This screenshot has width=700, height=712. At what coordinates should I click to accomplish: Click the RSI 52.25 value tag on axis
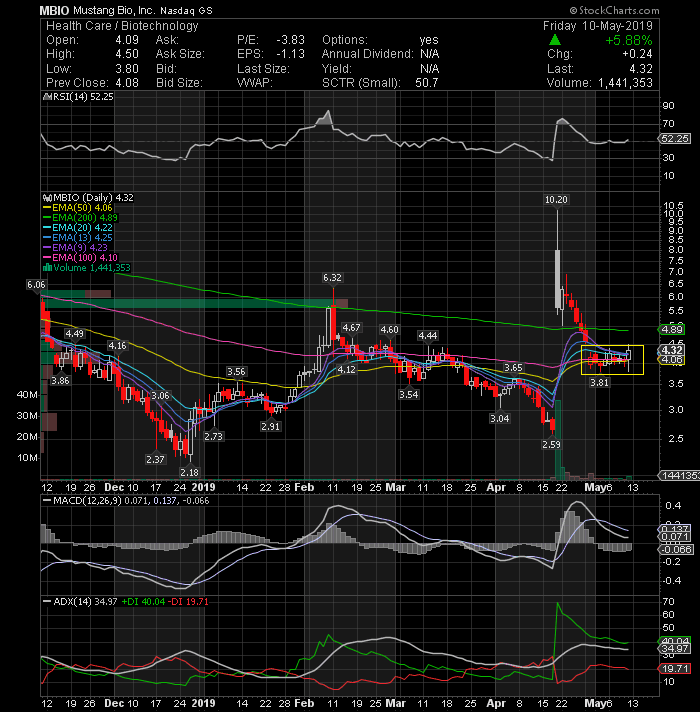tap(675, 138)
